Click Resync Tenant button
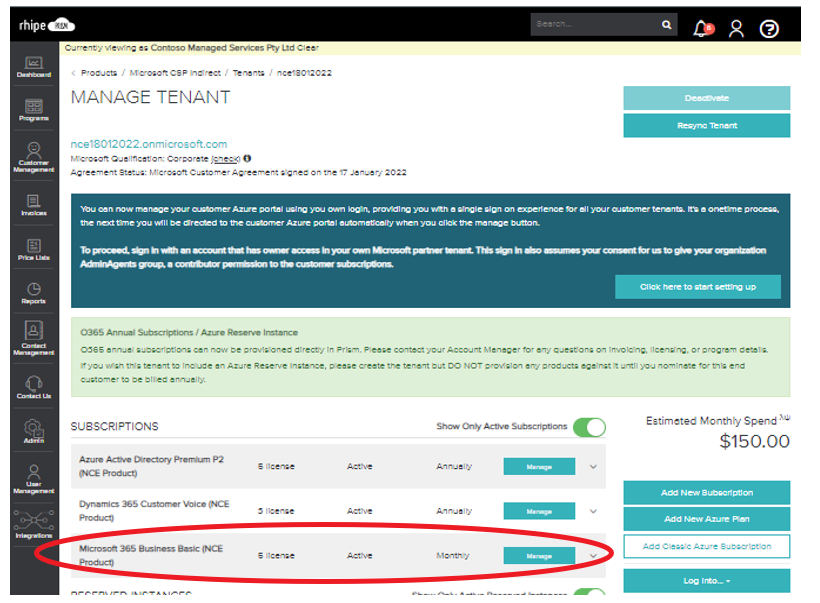This screenshot has width=820, height=603. (x=707, y=126)
